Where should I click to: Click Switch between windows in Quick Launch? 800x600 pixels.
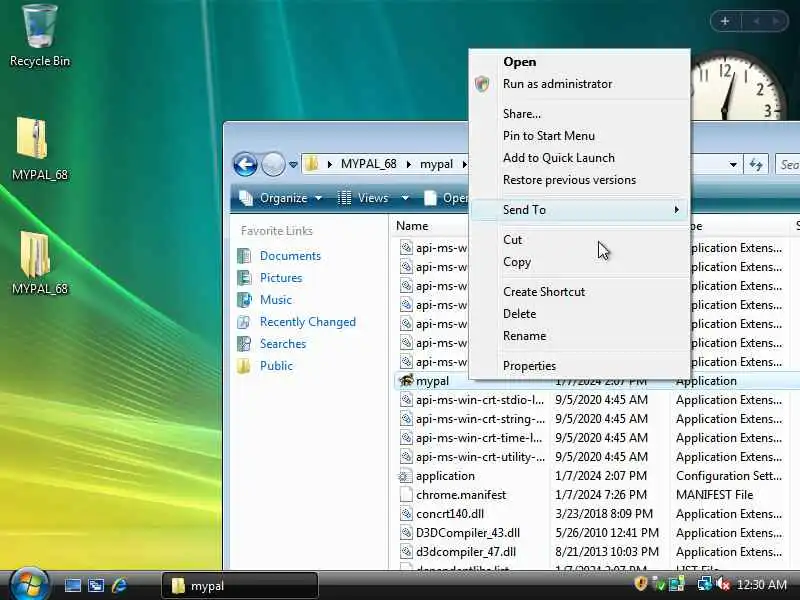pyautogui.click(x=96, y=585)
